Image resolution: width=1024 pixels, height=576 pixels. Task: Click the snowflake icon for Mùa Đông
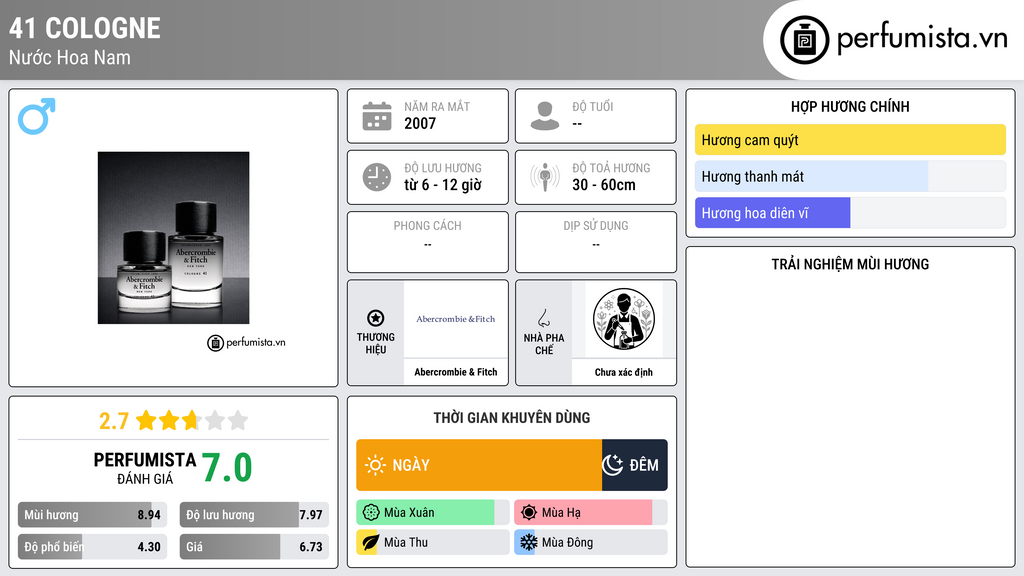click(x=528, y=542)
